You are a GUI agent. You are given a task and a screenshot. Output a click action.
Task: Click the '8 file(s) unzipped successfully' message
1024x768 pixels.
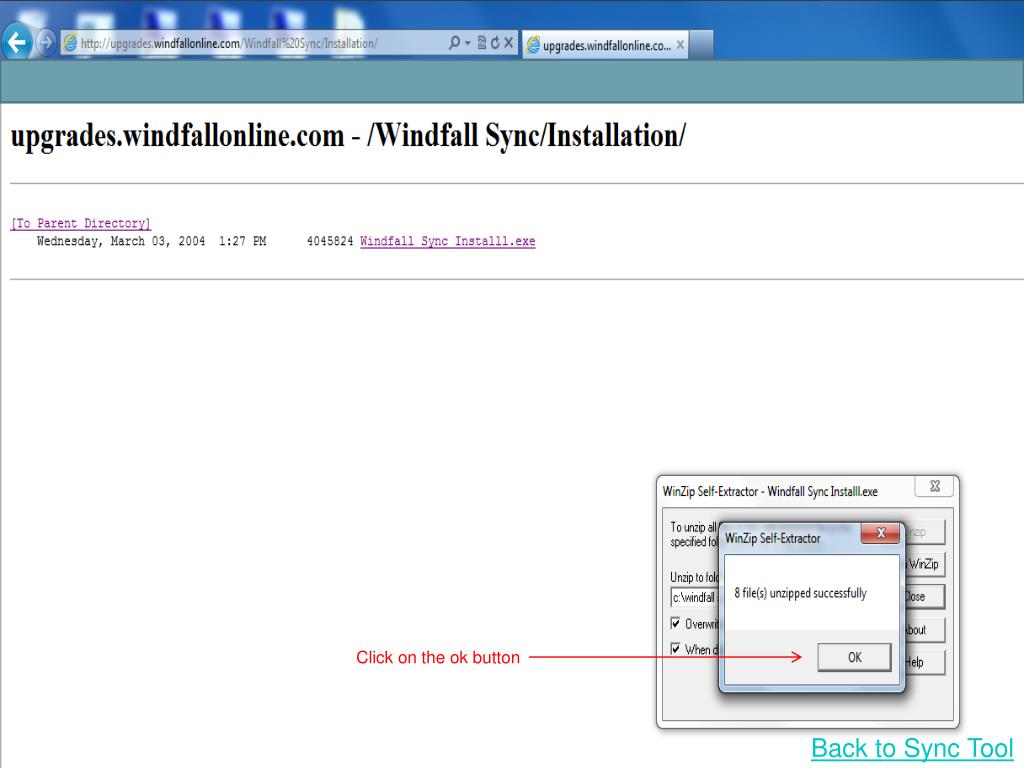[x=800, y=593]
